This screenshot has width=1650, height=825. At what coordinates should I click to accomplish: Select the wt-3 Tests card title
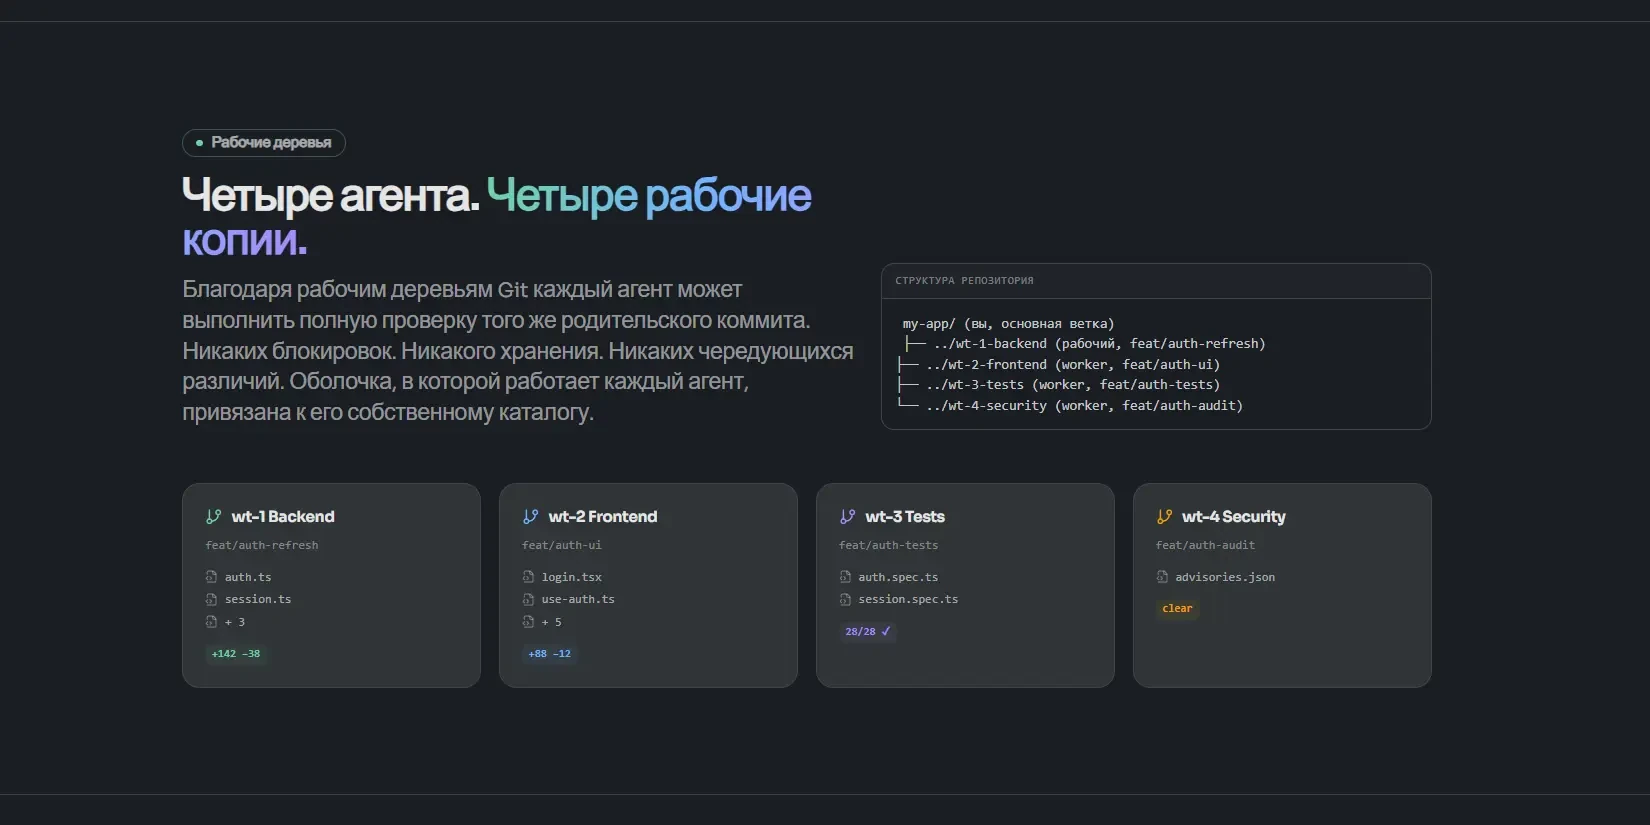(905, 517)
